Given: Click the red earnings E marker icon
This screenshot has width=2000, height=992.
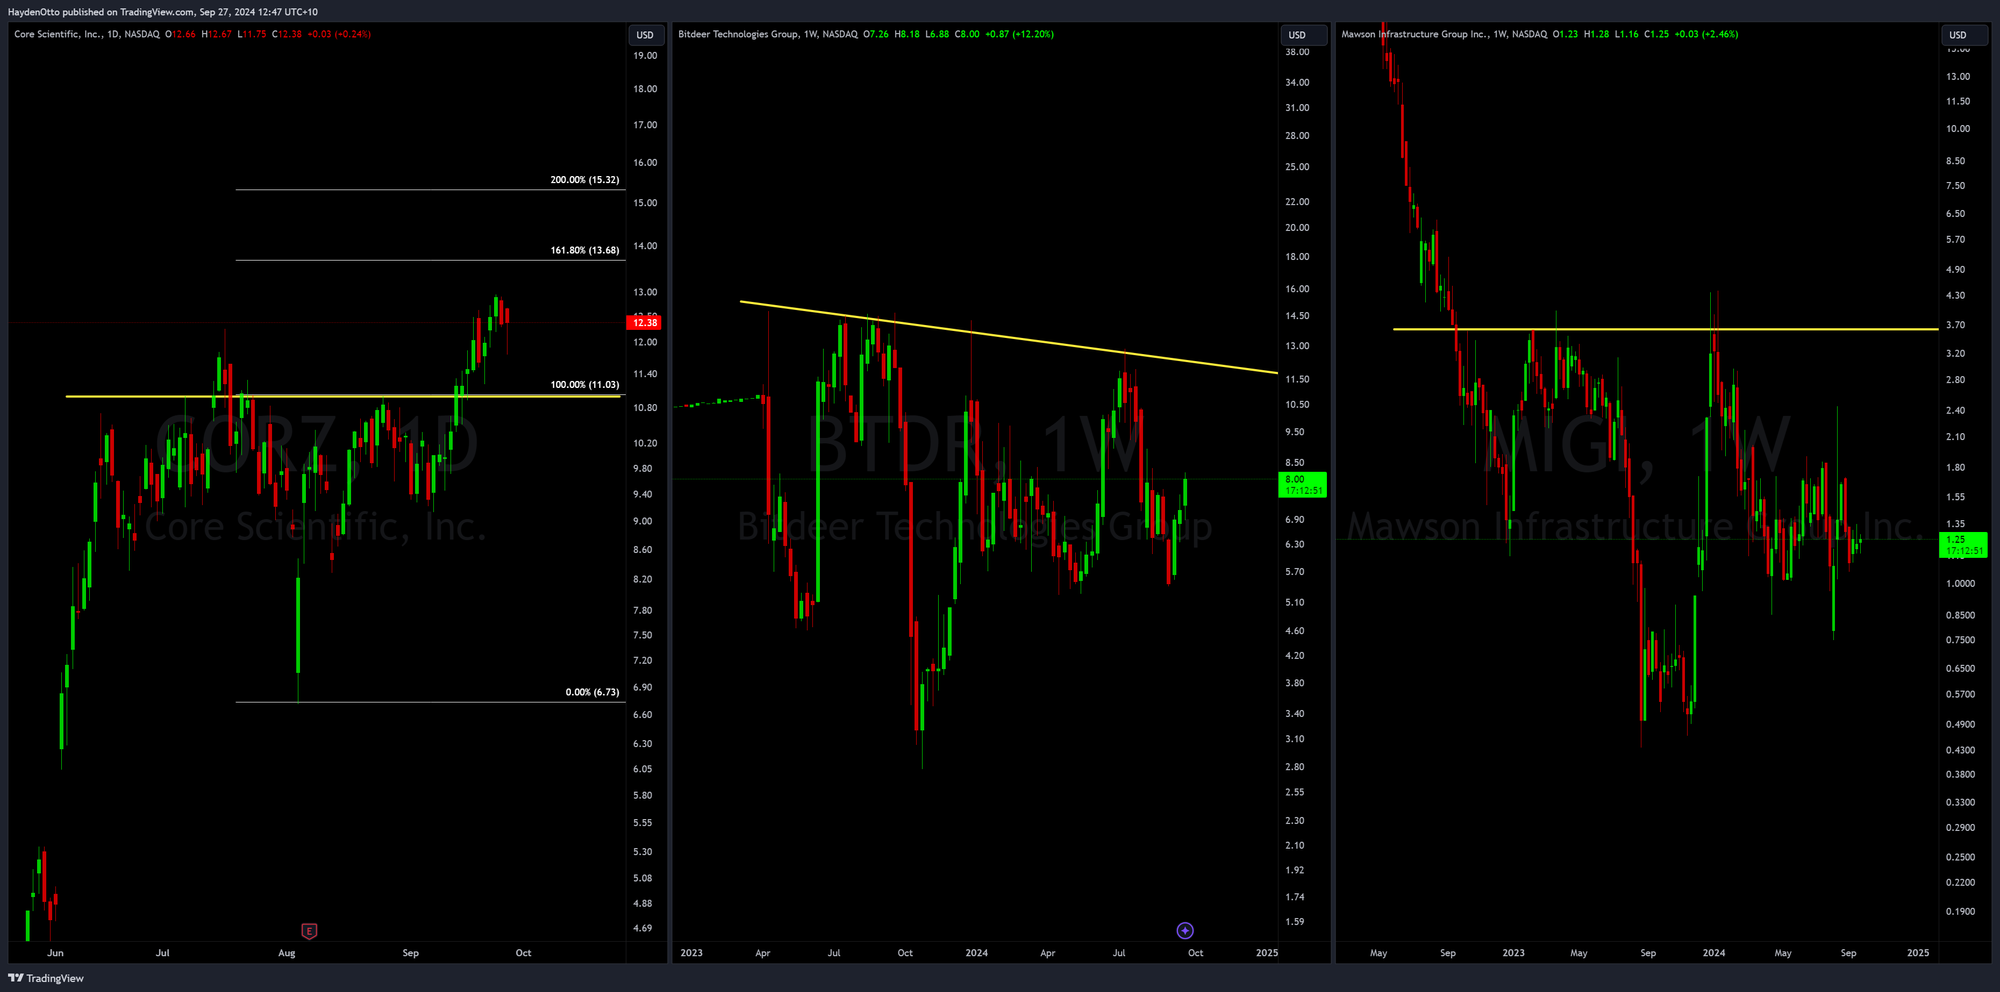Looking at the screenshot, I should [x=309, y=931].
